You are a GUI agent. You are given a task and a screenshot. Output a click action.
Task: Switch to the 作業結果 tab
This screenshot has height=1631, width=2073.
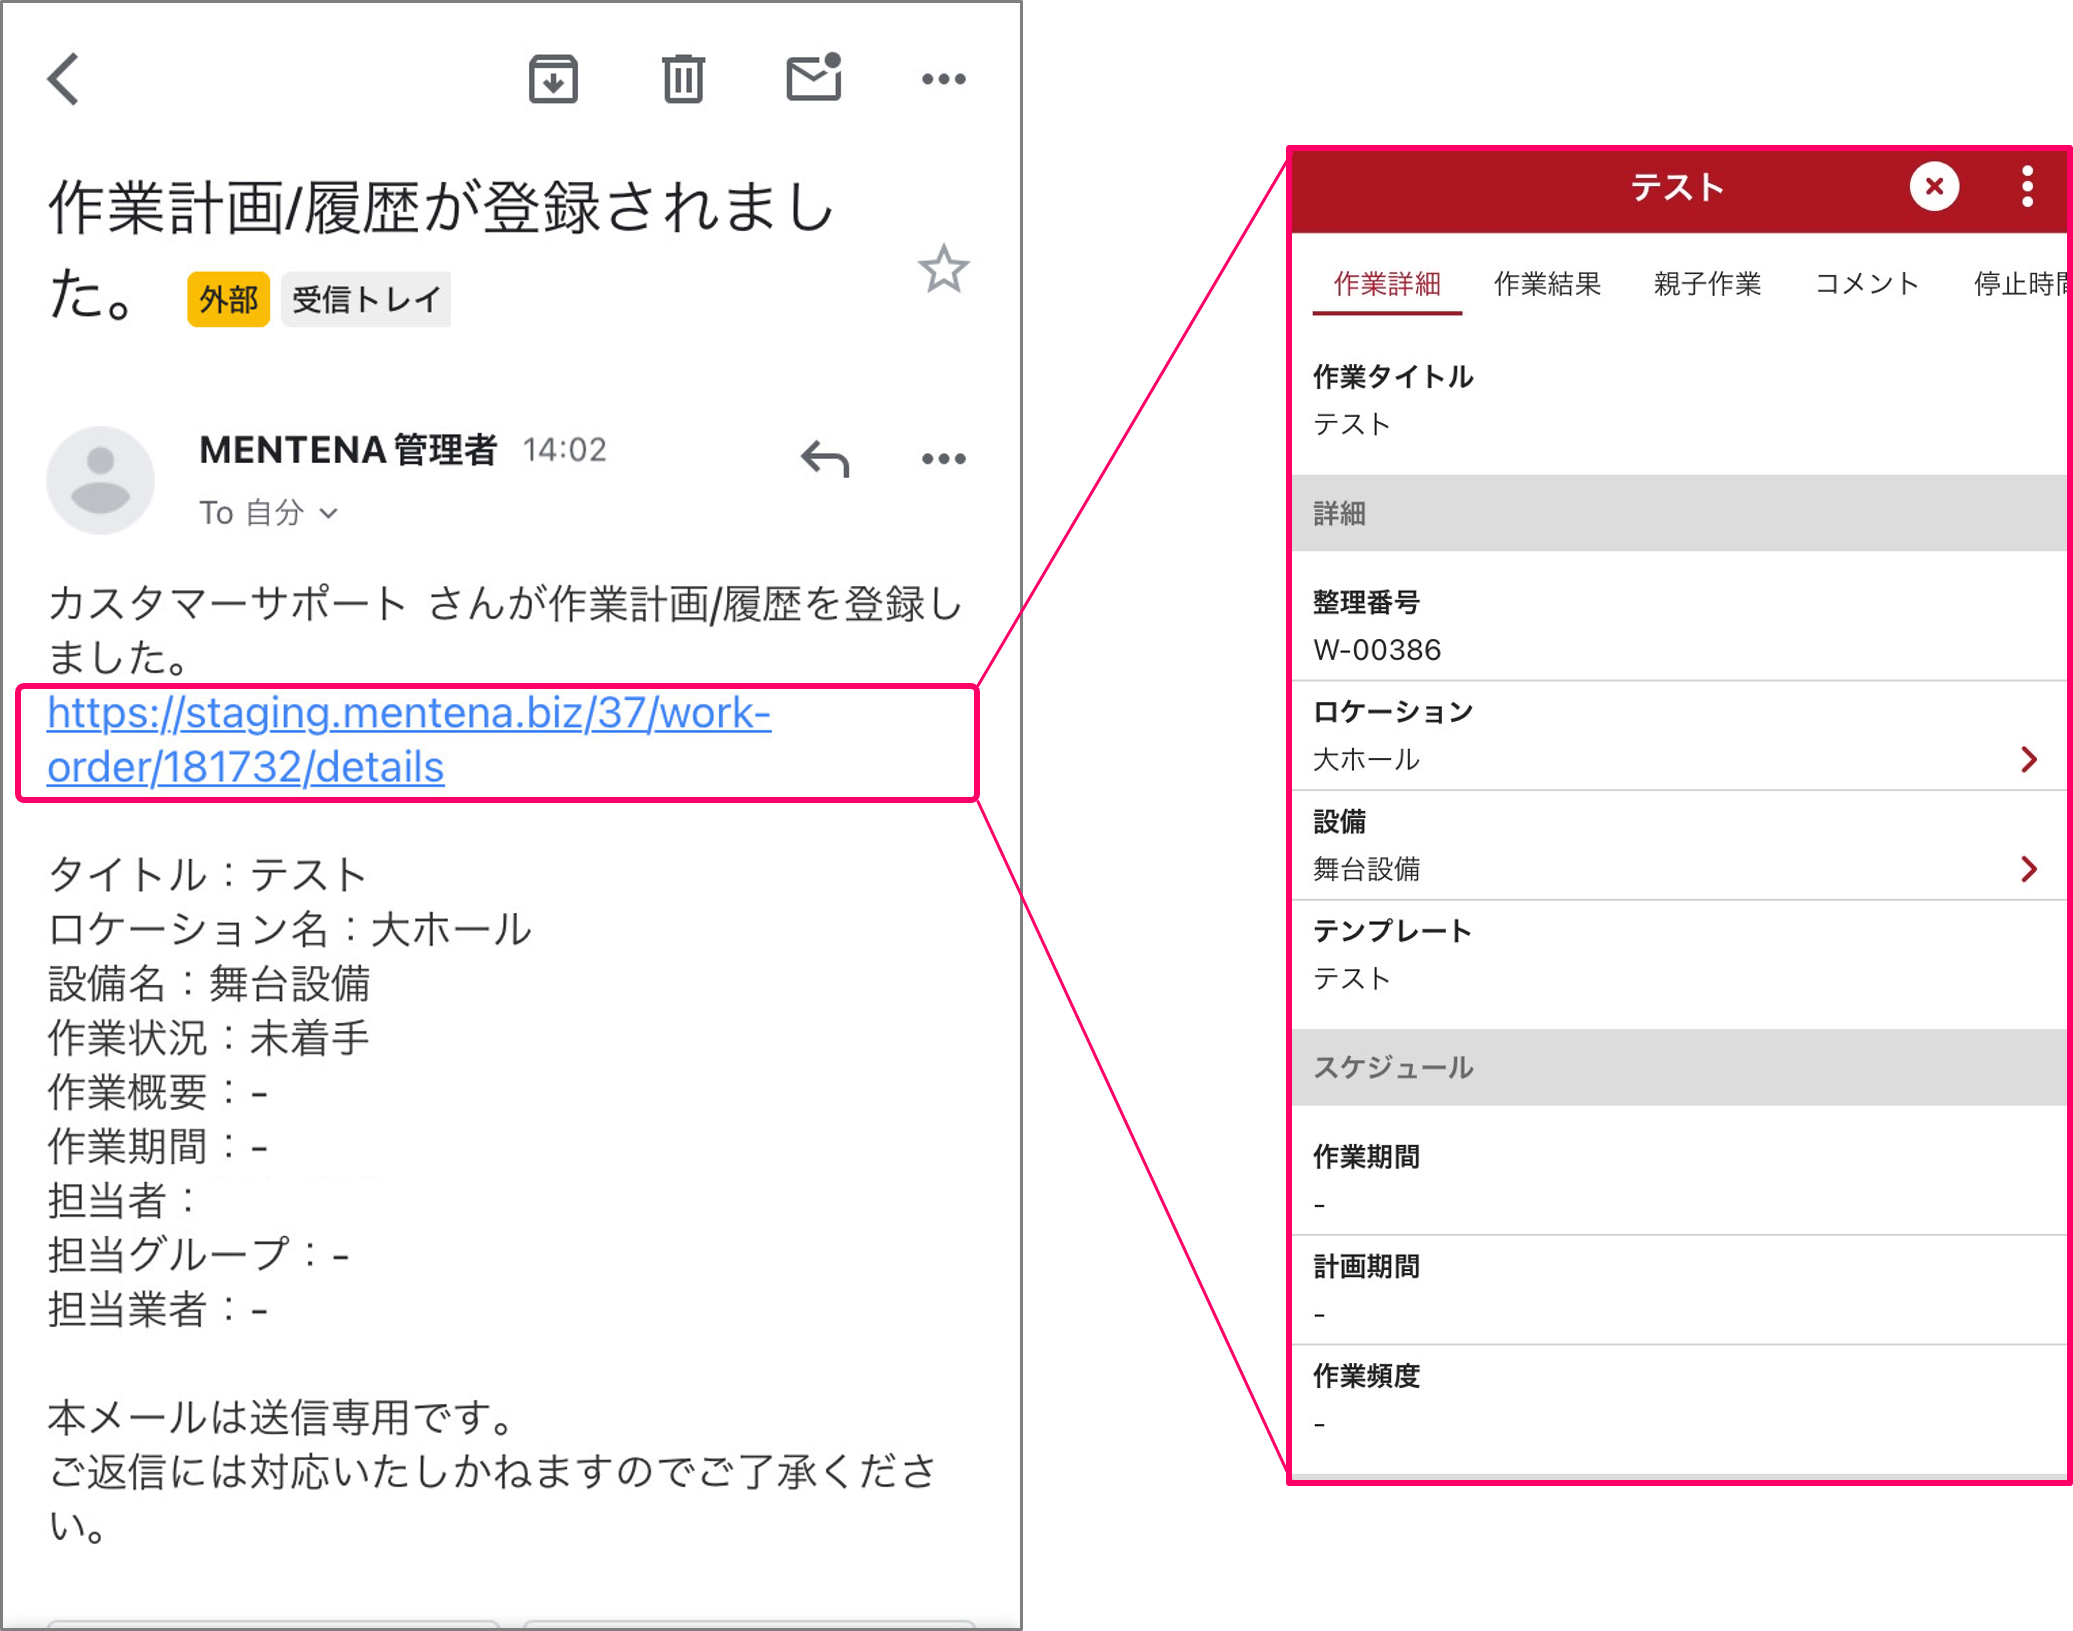[x=1548, y=285]
